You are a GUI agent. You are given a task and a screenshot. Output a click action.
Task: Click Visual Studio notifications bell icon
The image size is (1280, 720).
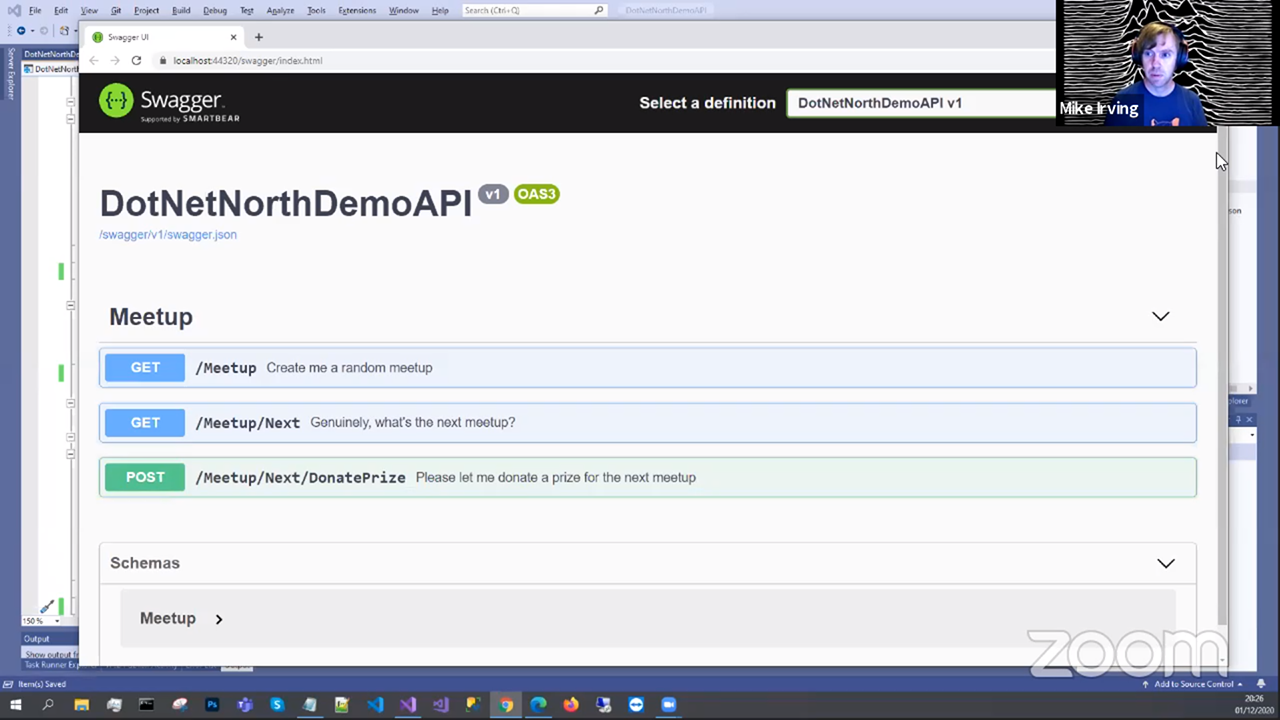(1260, 684)
